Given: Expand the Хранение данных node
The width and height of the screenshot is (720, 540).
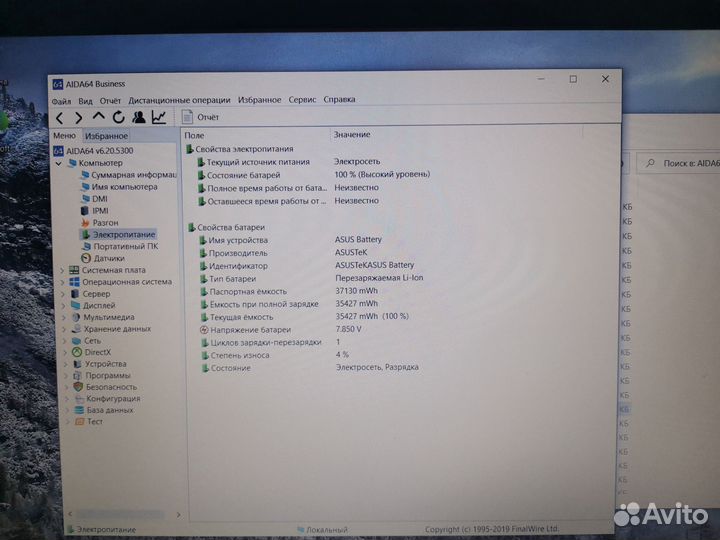Looking at the screenshot, I should coord(65,329).
